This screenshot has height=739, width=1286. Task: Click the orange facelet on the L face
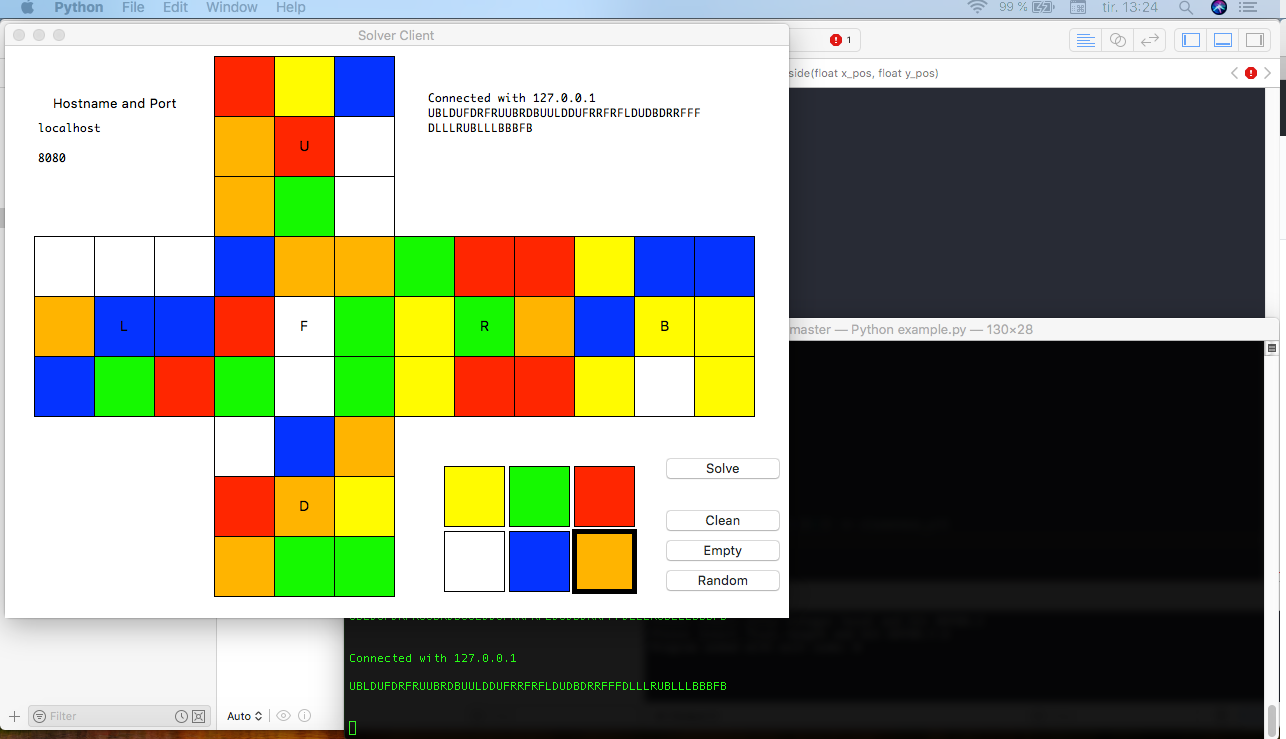pyautogui.click(x=64, y=326)
